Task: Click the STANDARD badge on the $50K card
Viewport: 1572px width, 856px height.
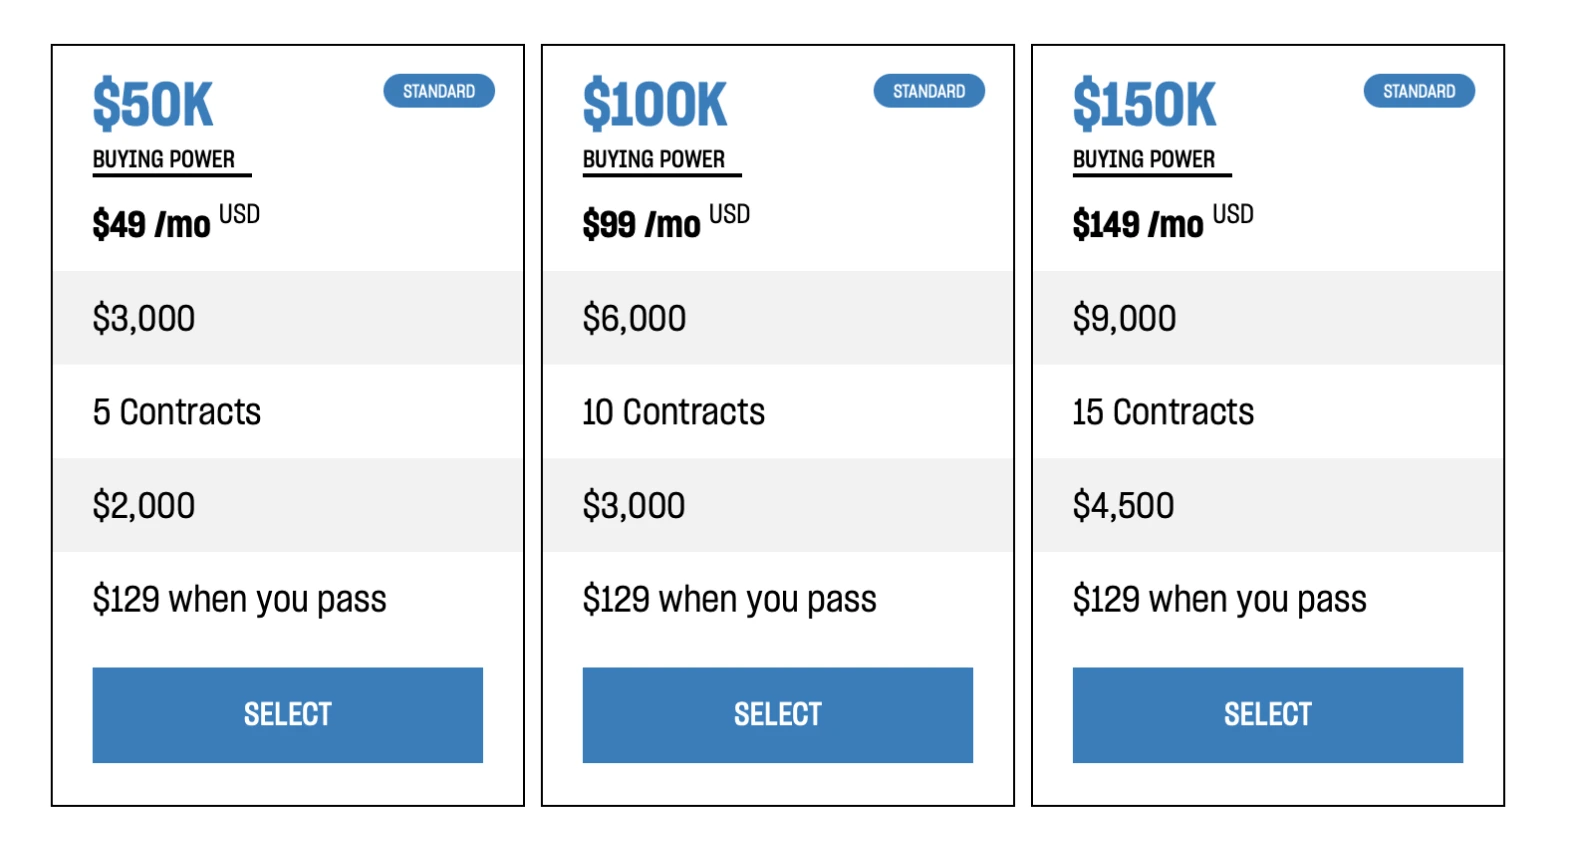Action: click(439, 91)
